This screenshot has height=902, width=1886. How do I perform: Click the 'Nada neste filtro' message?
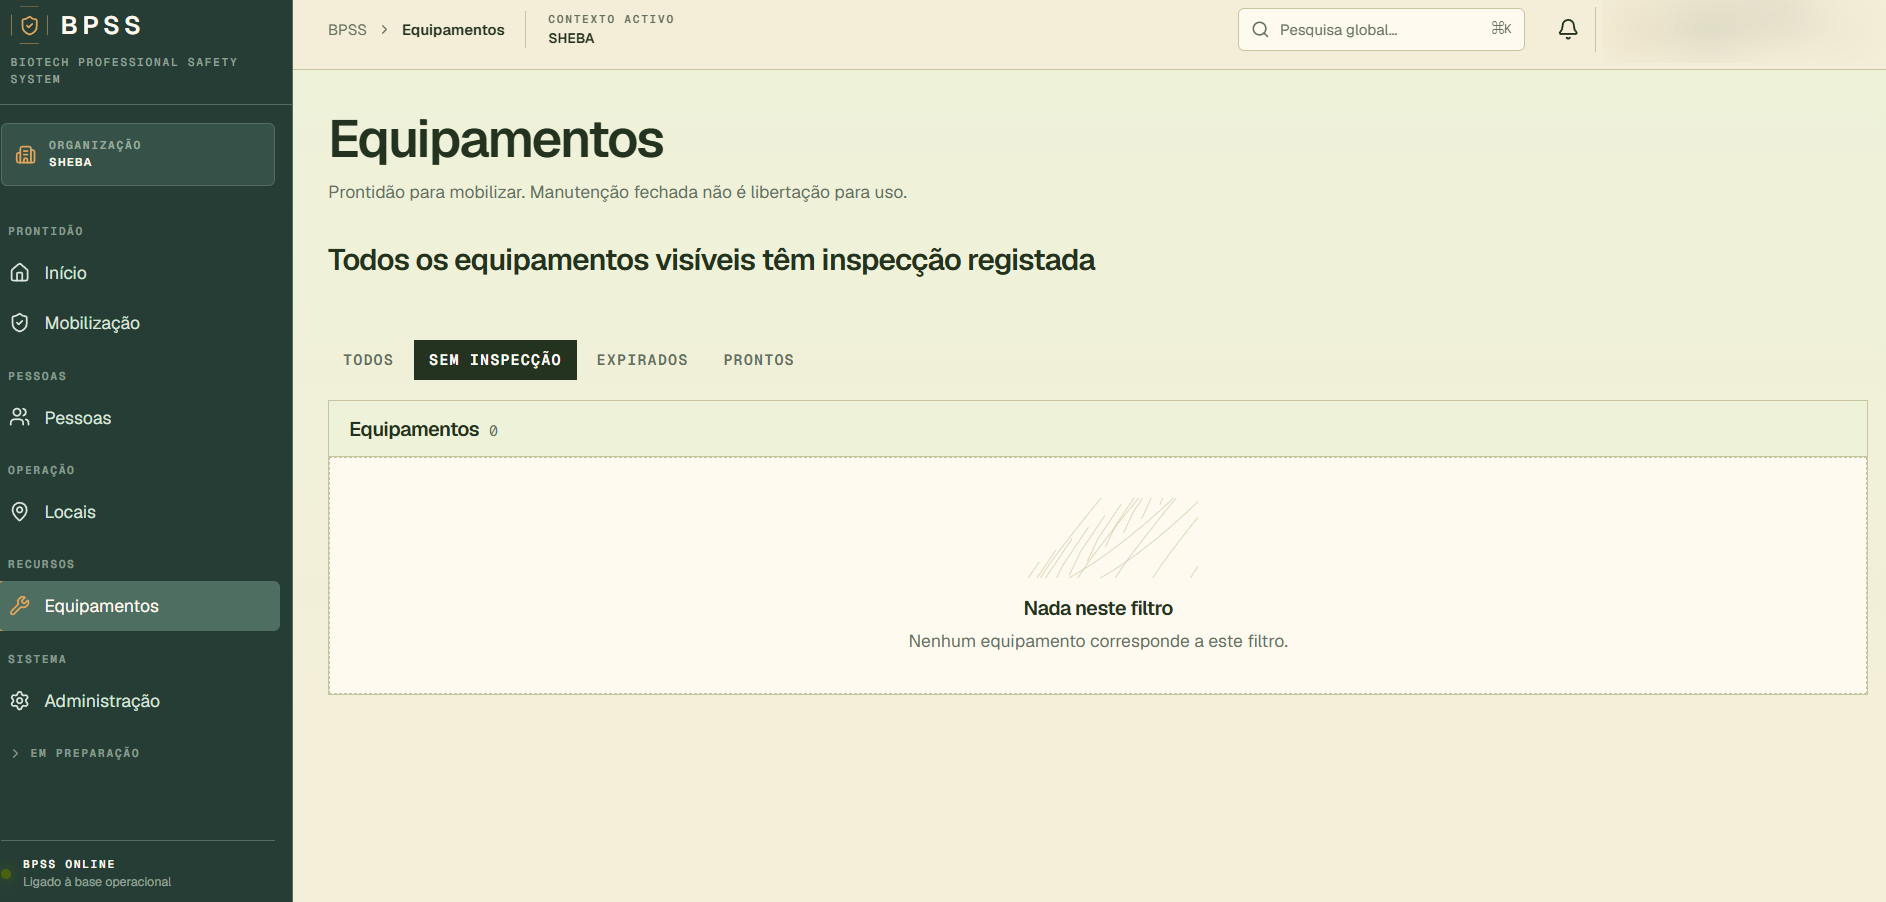point(1098,608)
